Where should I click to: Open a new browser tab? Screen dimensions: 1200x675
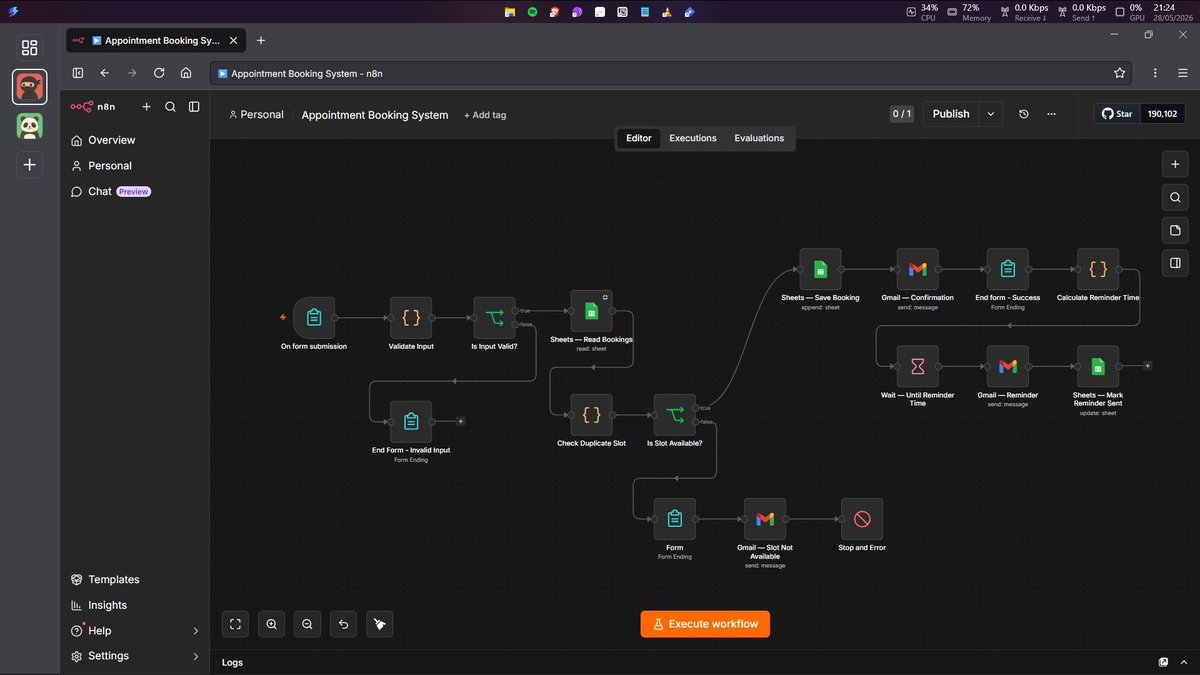click(261, 40)
